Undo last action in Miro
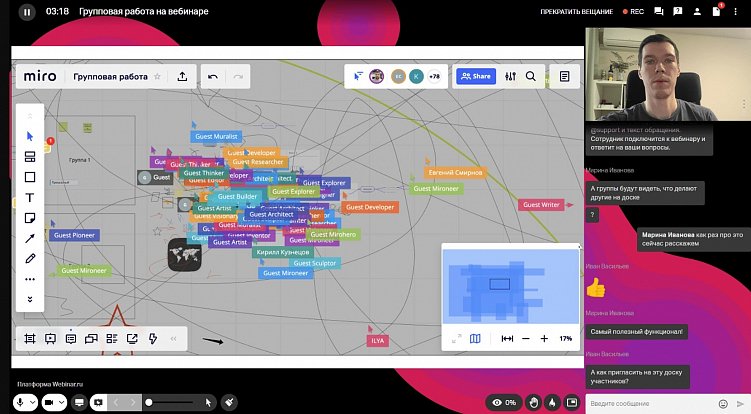The width and height of the screenshot is (751, 414). pyautogui.click(x=213, y=77)
